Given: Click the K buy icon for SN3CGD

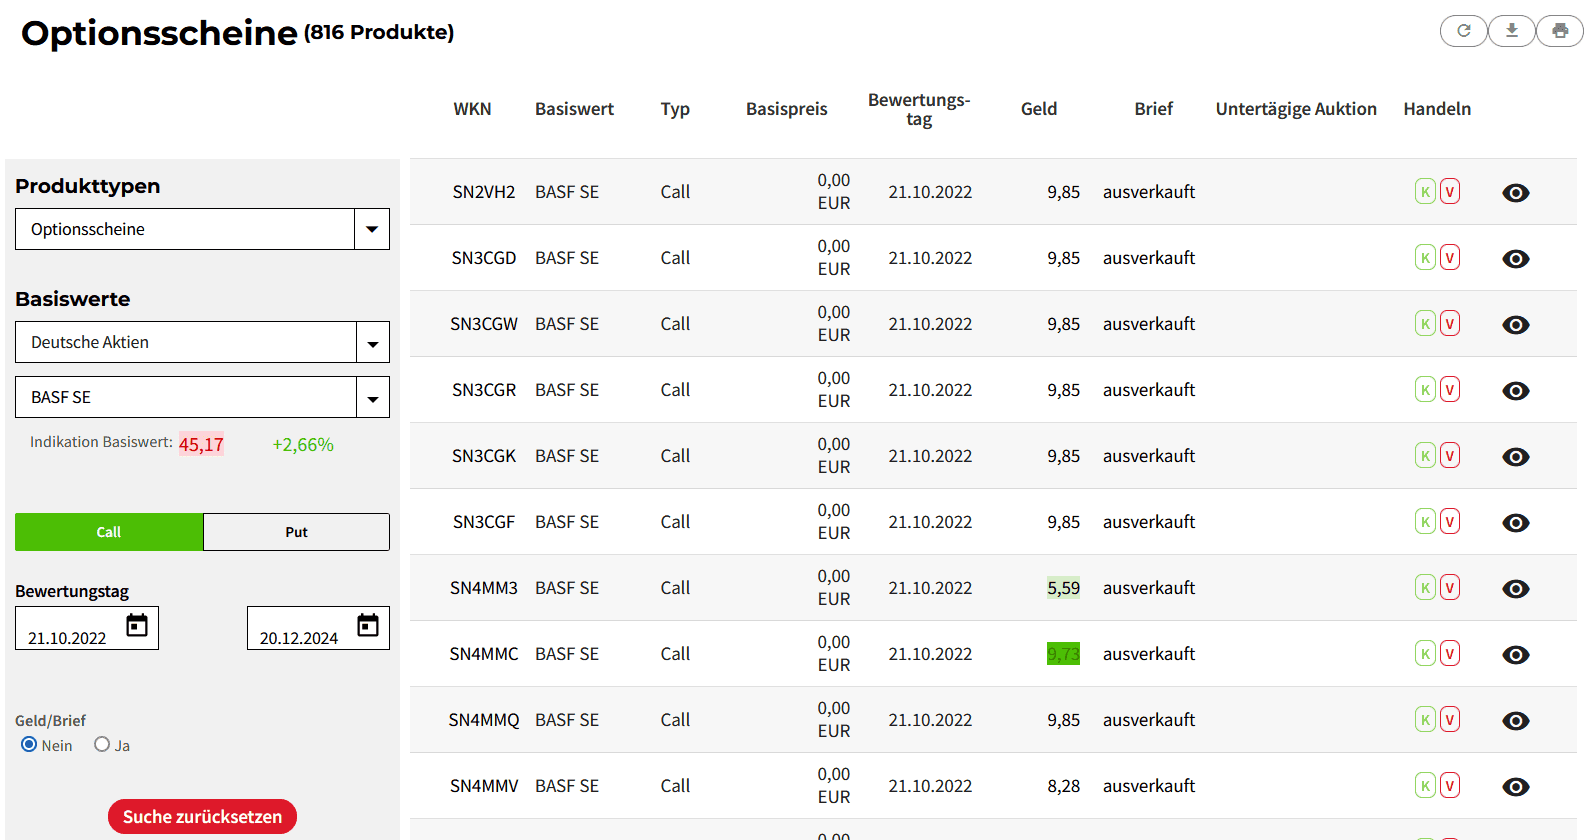Looking at the screenshot, I should point(1426,257).
